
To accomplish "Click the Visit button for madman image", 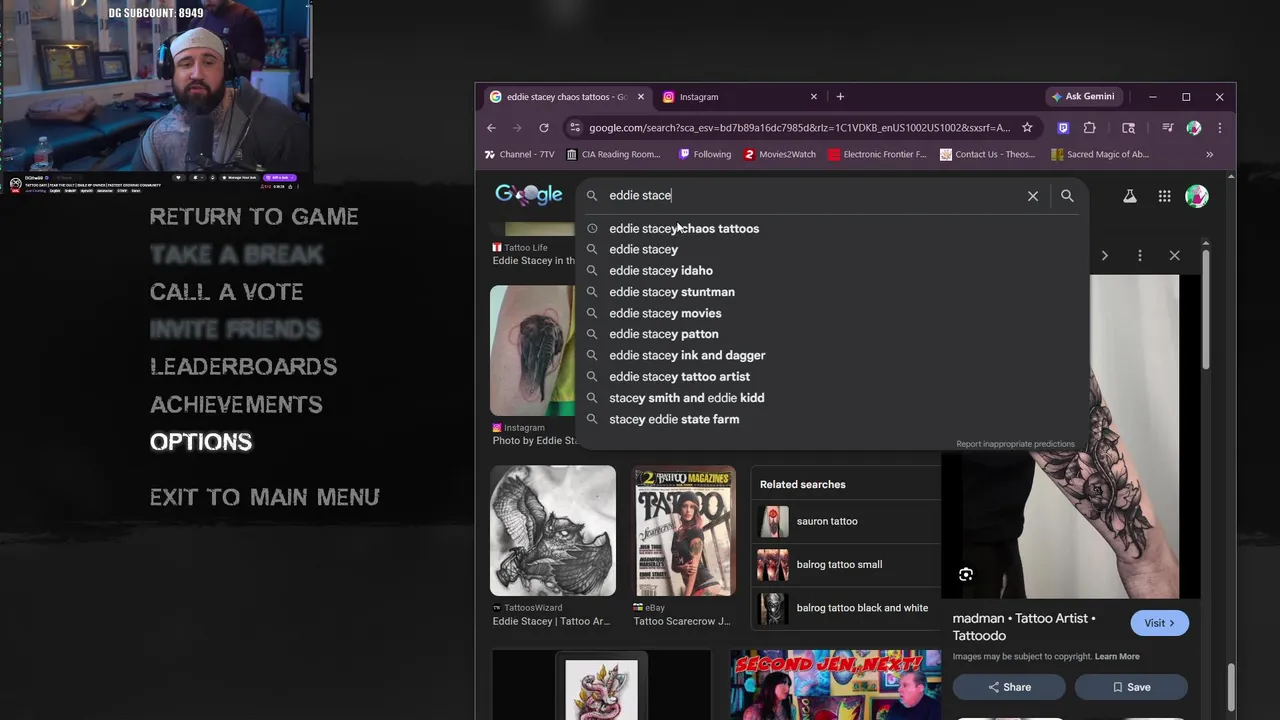I will point(1160,623).
